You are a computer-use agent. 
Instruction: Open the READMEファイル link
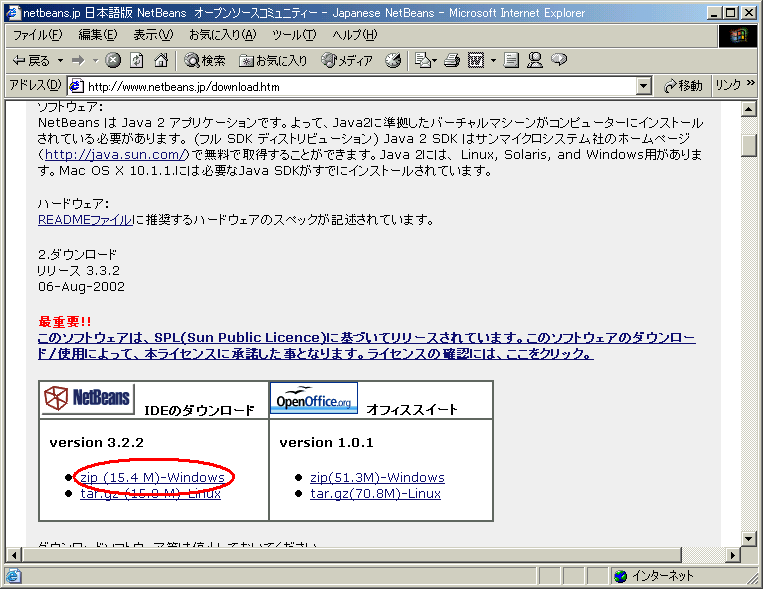point(85,220)
